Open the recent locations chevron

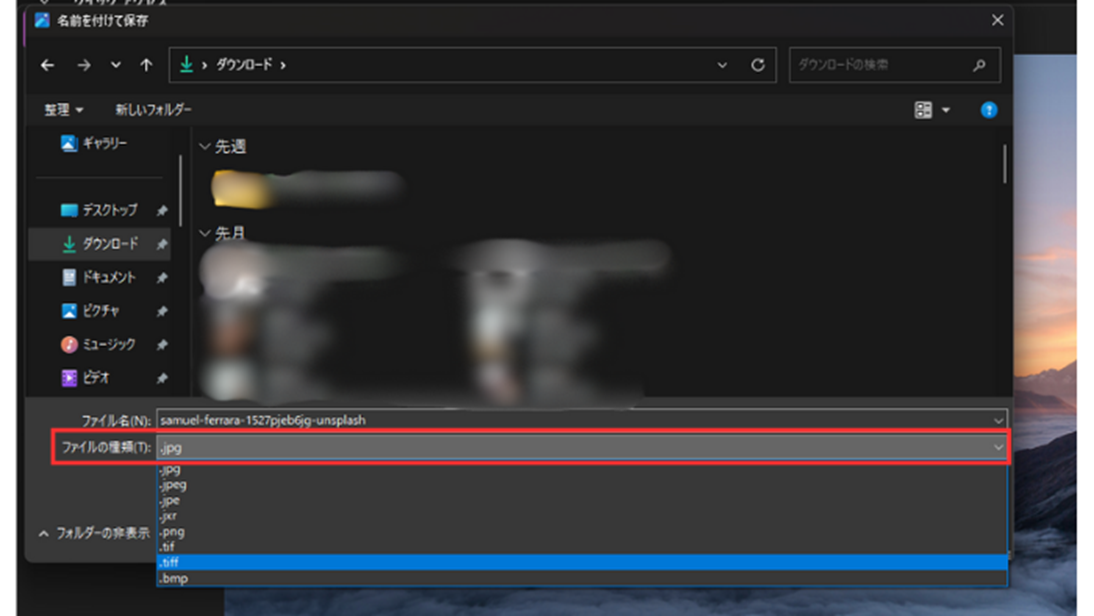116,65
